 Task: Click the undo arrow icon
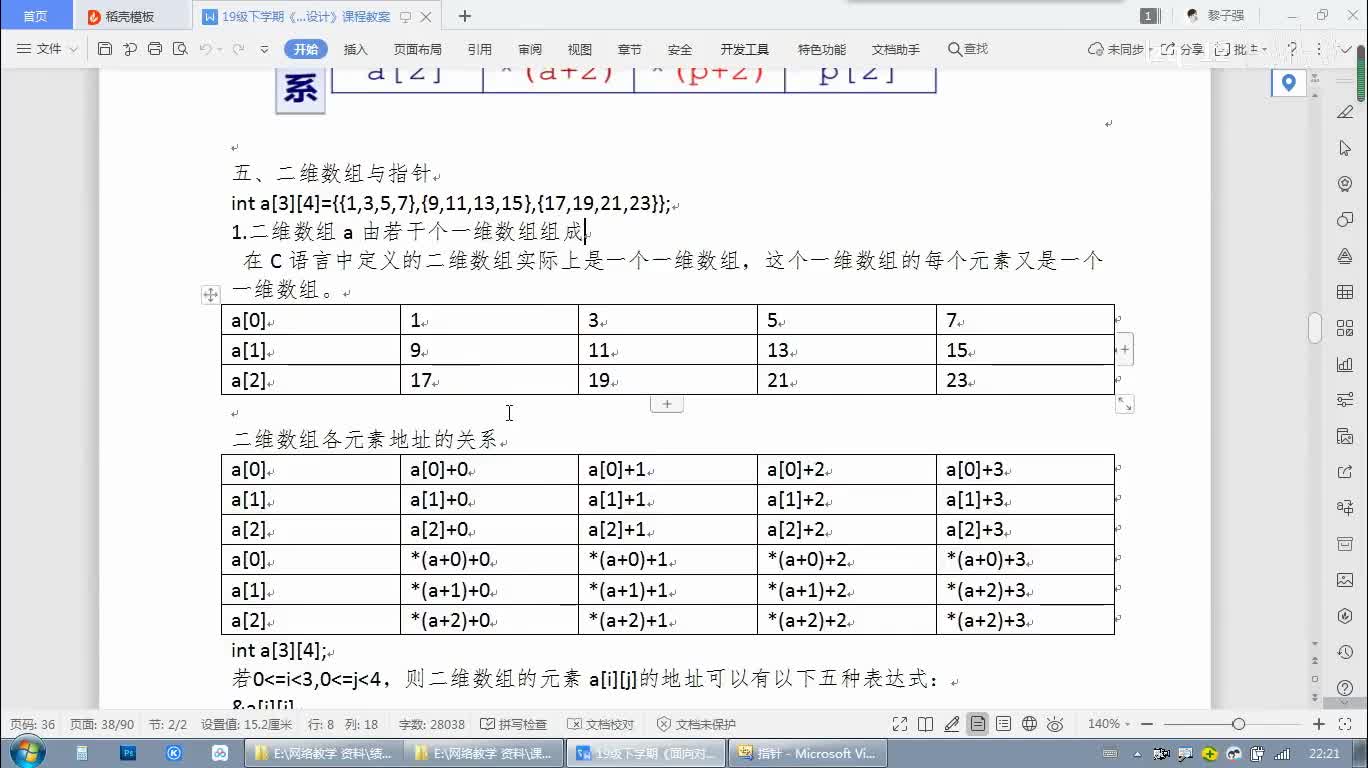click(x=205, y=49)
